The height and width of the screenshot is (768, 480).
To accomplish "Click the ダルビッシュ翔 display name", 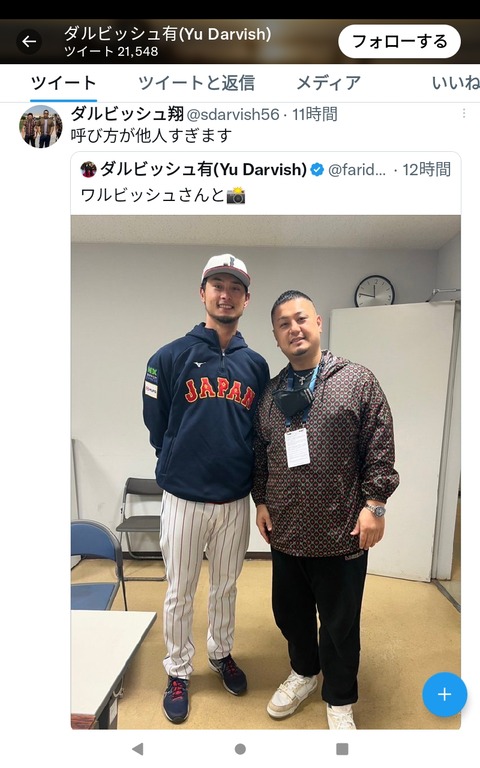I will coord(127,114).
